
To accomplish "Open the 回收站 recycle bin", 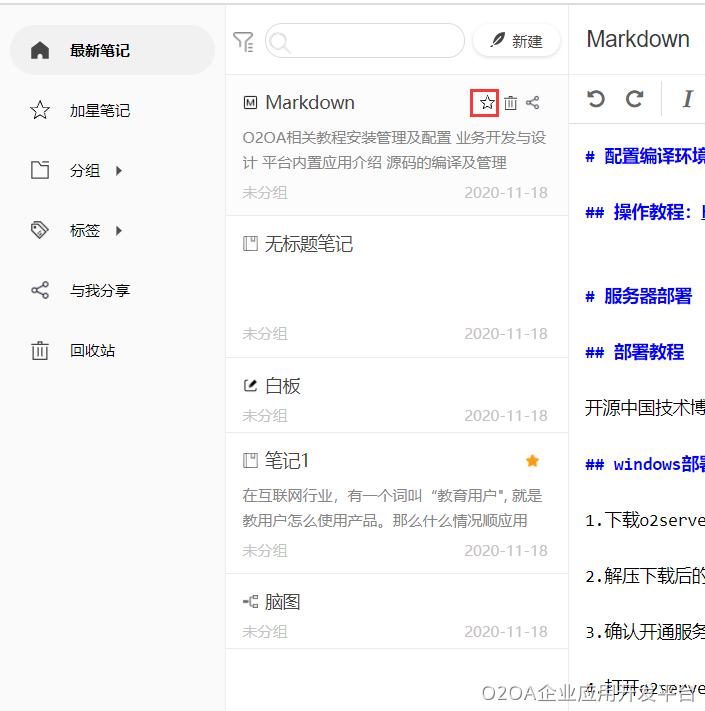I will coord(92,351).
